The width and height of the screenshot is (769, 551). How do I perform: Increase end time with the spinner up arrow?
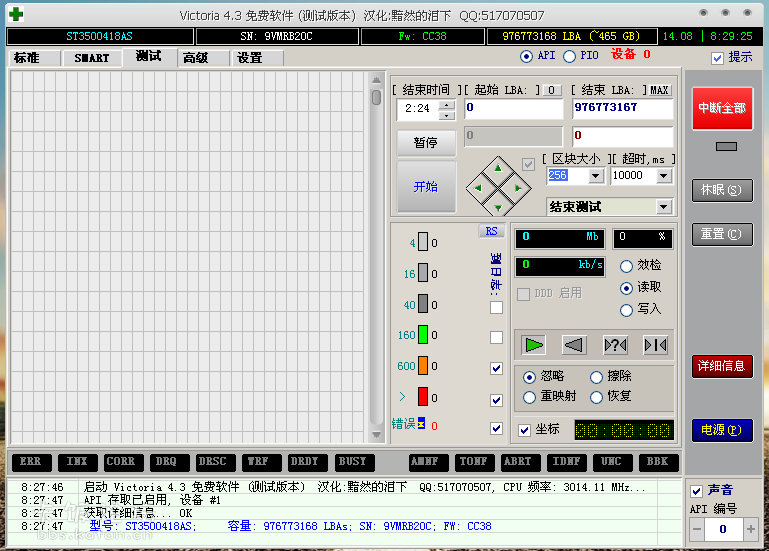(x=446, y=105)
